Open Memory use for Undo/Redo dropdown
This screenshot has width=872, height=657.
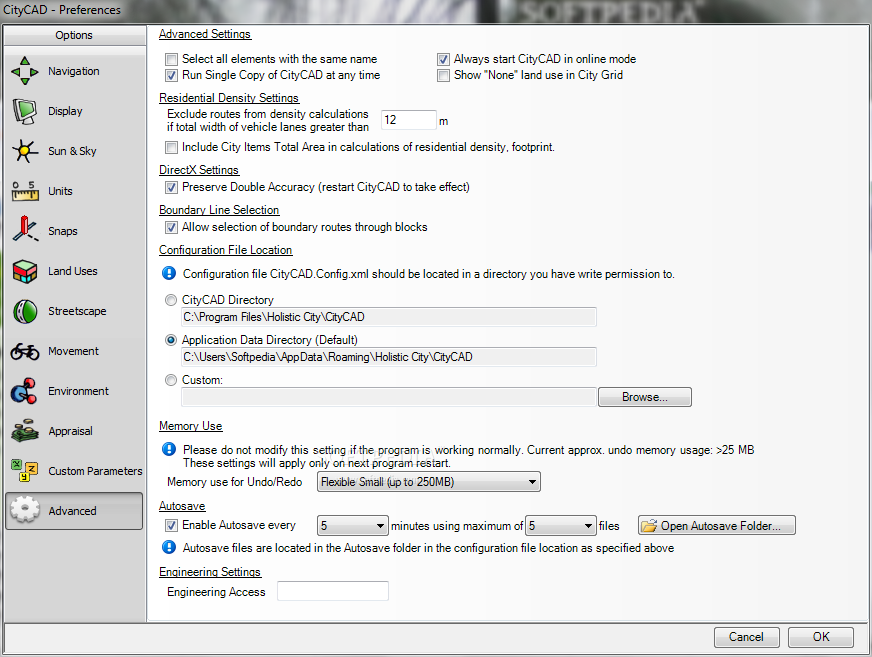coord(428,482)
